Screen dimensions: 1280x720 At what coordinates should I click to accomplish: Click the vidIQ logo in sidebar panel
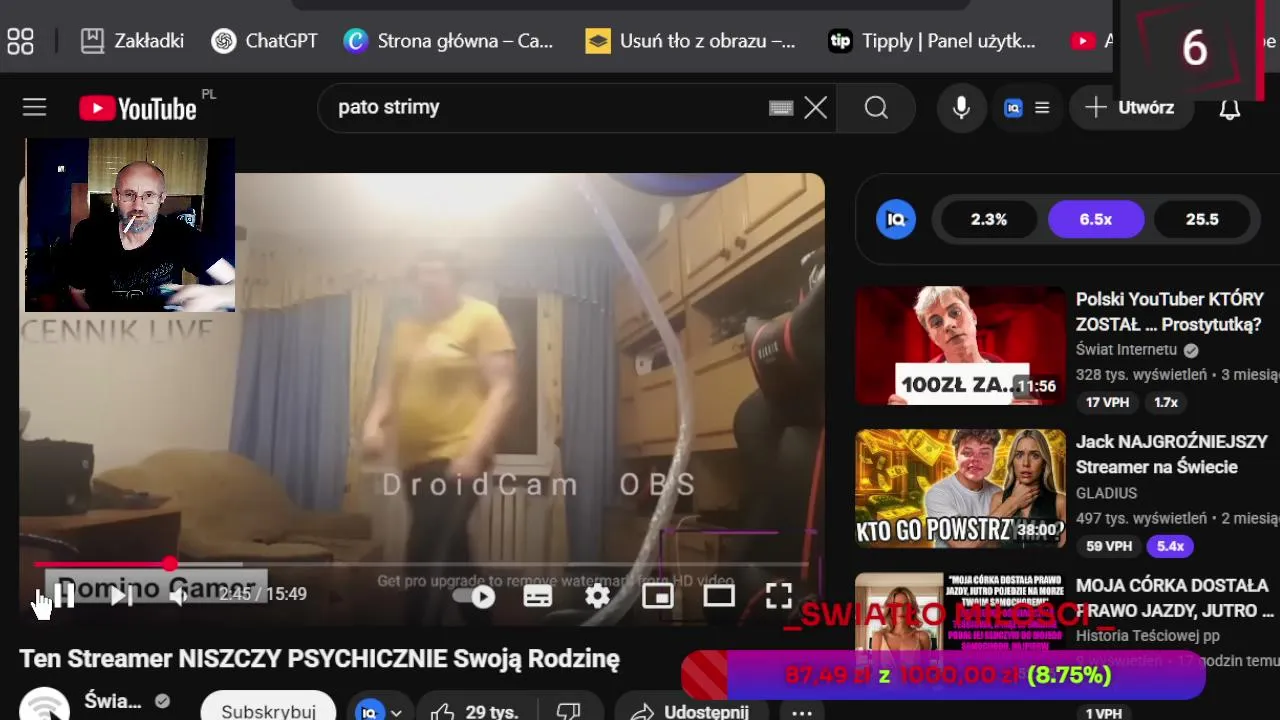[x=895, y=219]
